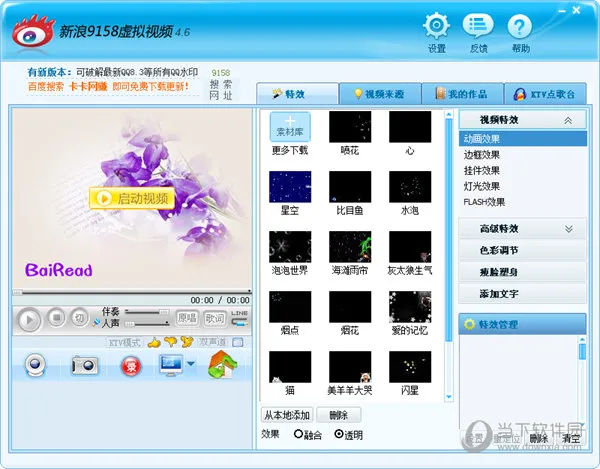Switch to the KTV点歌台 tab

tap(545, 94)
